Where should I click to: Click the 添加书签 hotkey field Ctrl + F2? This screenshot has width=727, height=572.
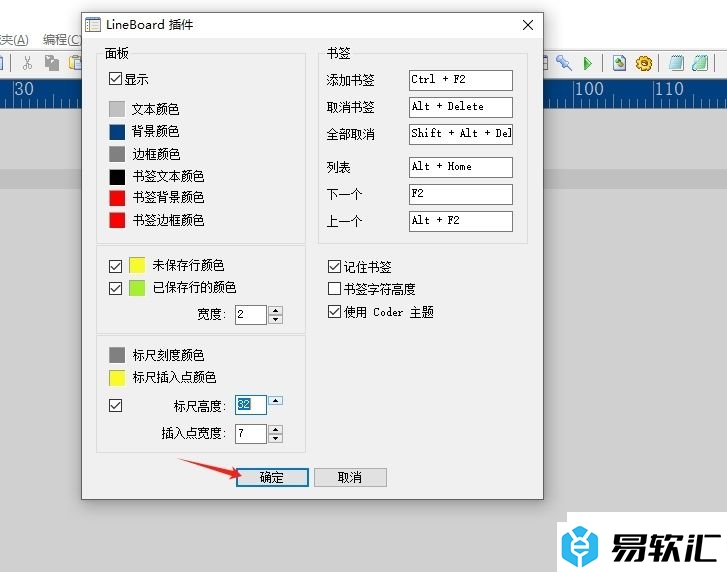(x=461, y=80)
